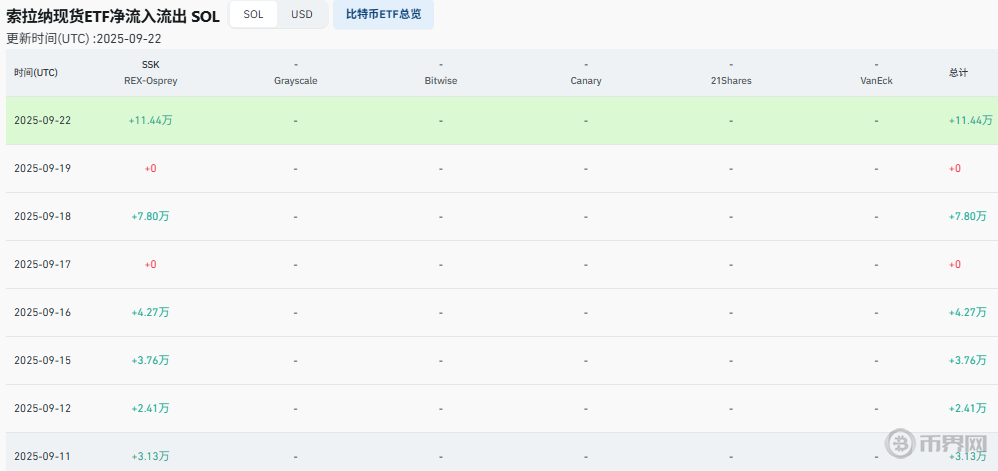Screen dimensions: 998x471
Task: Click the Grayscale column header
Action: pos(295,73)
